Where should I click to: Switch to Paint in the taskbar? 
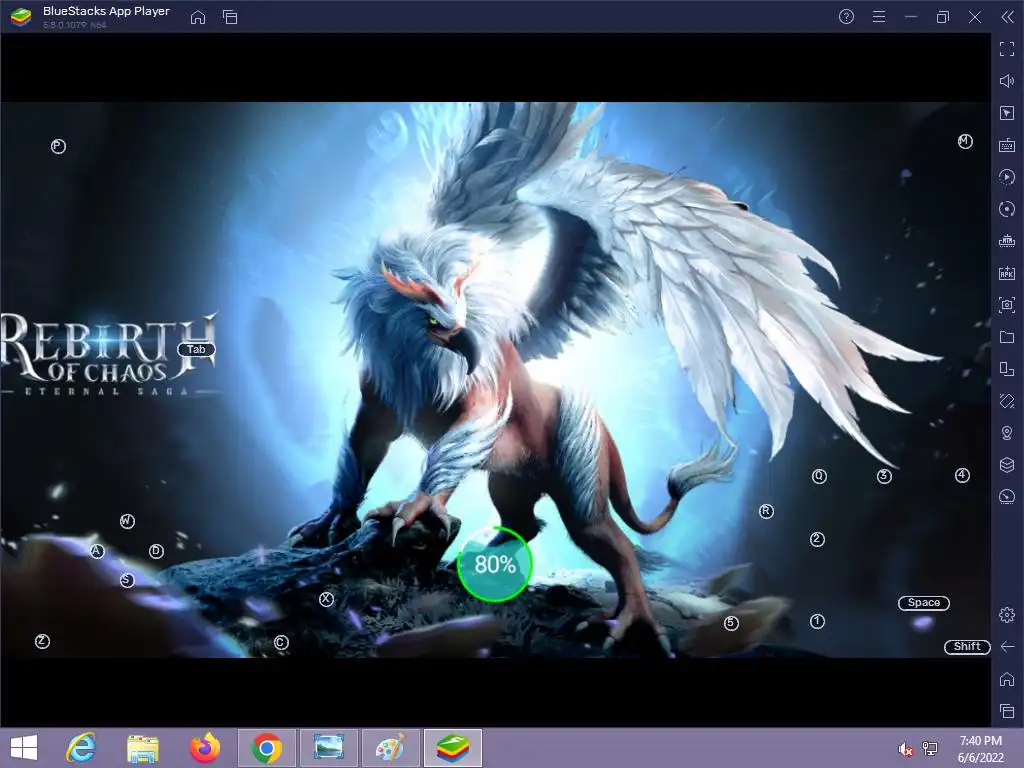391,748
